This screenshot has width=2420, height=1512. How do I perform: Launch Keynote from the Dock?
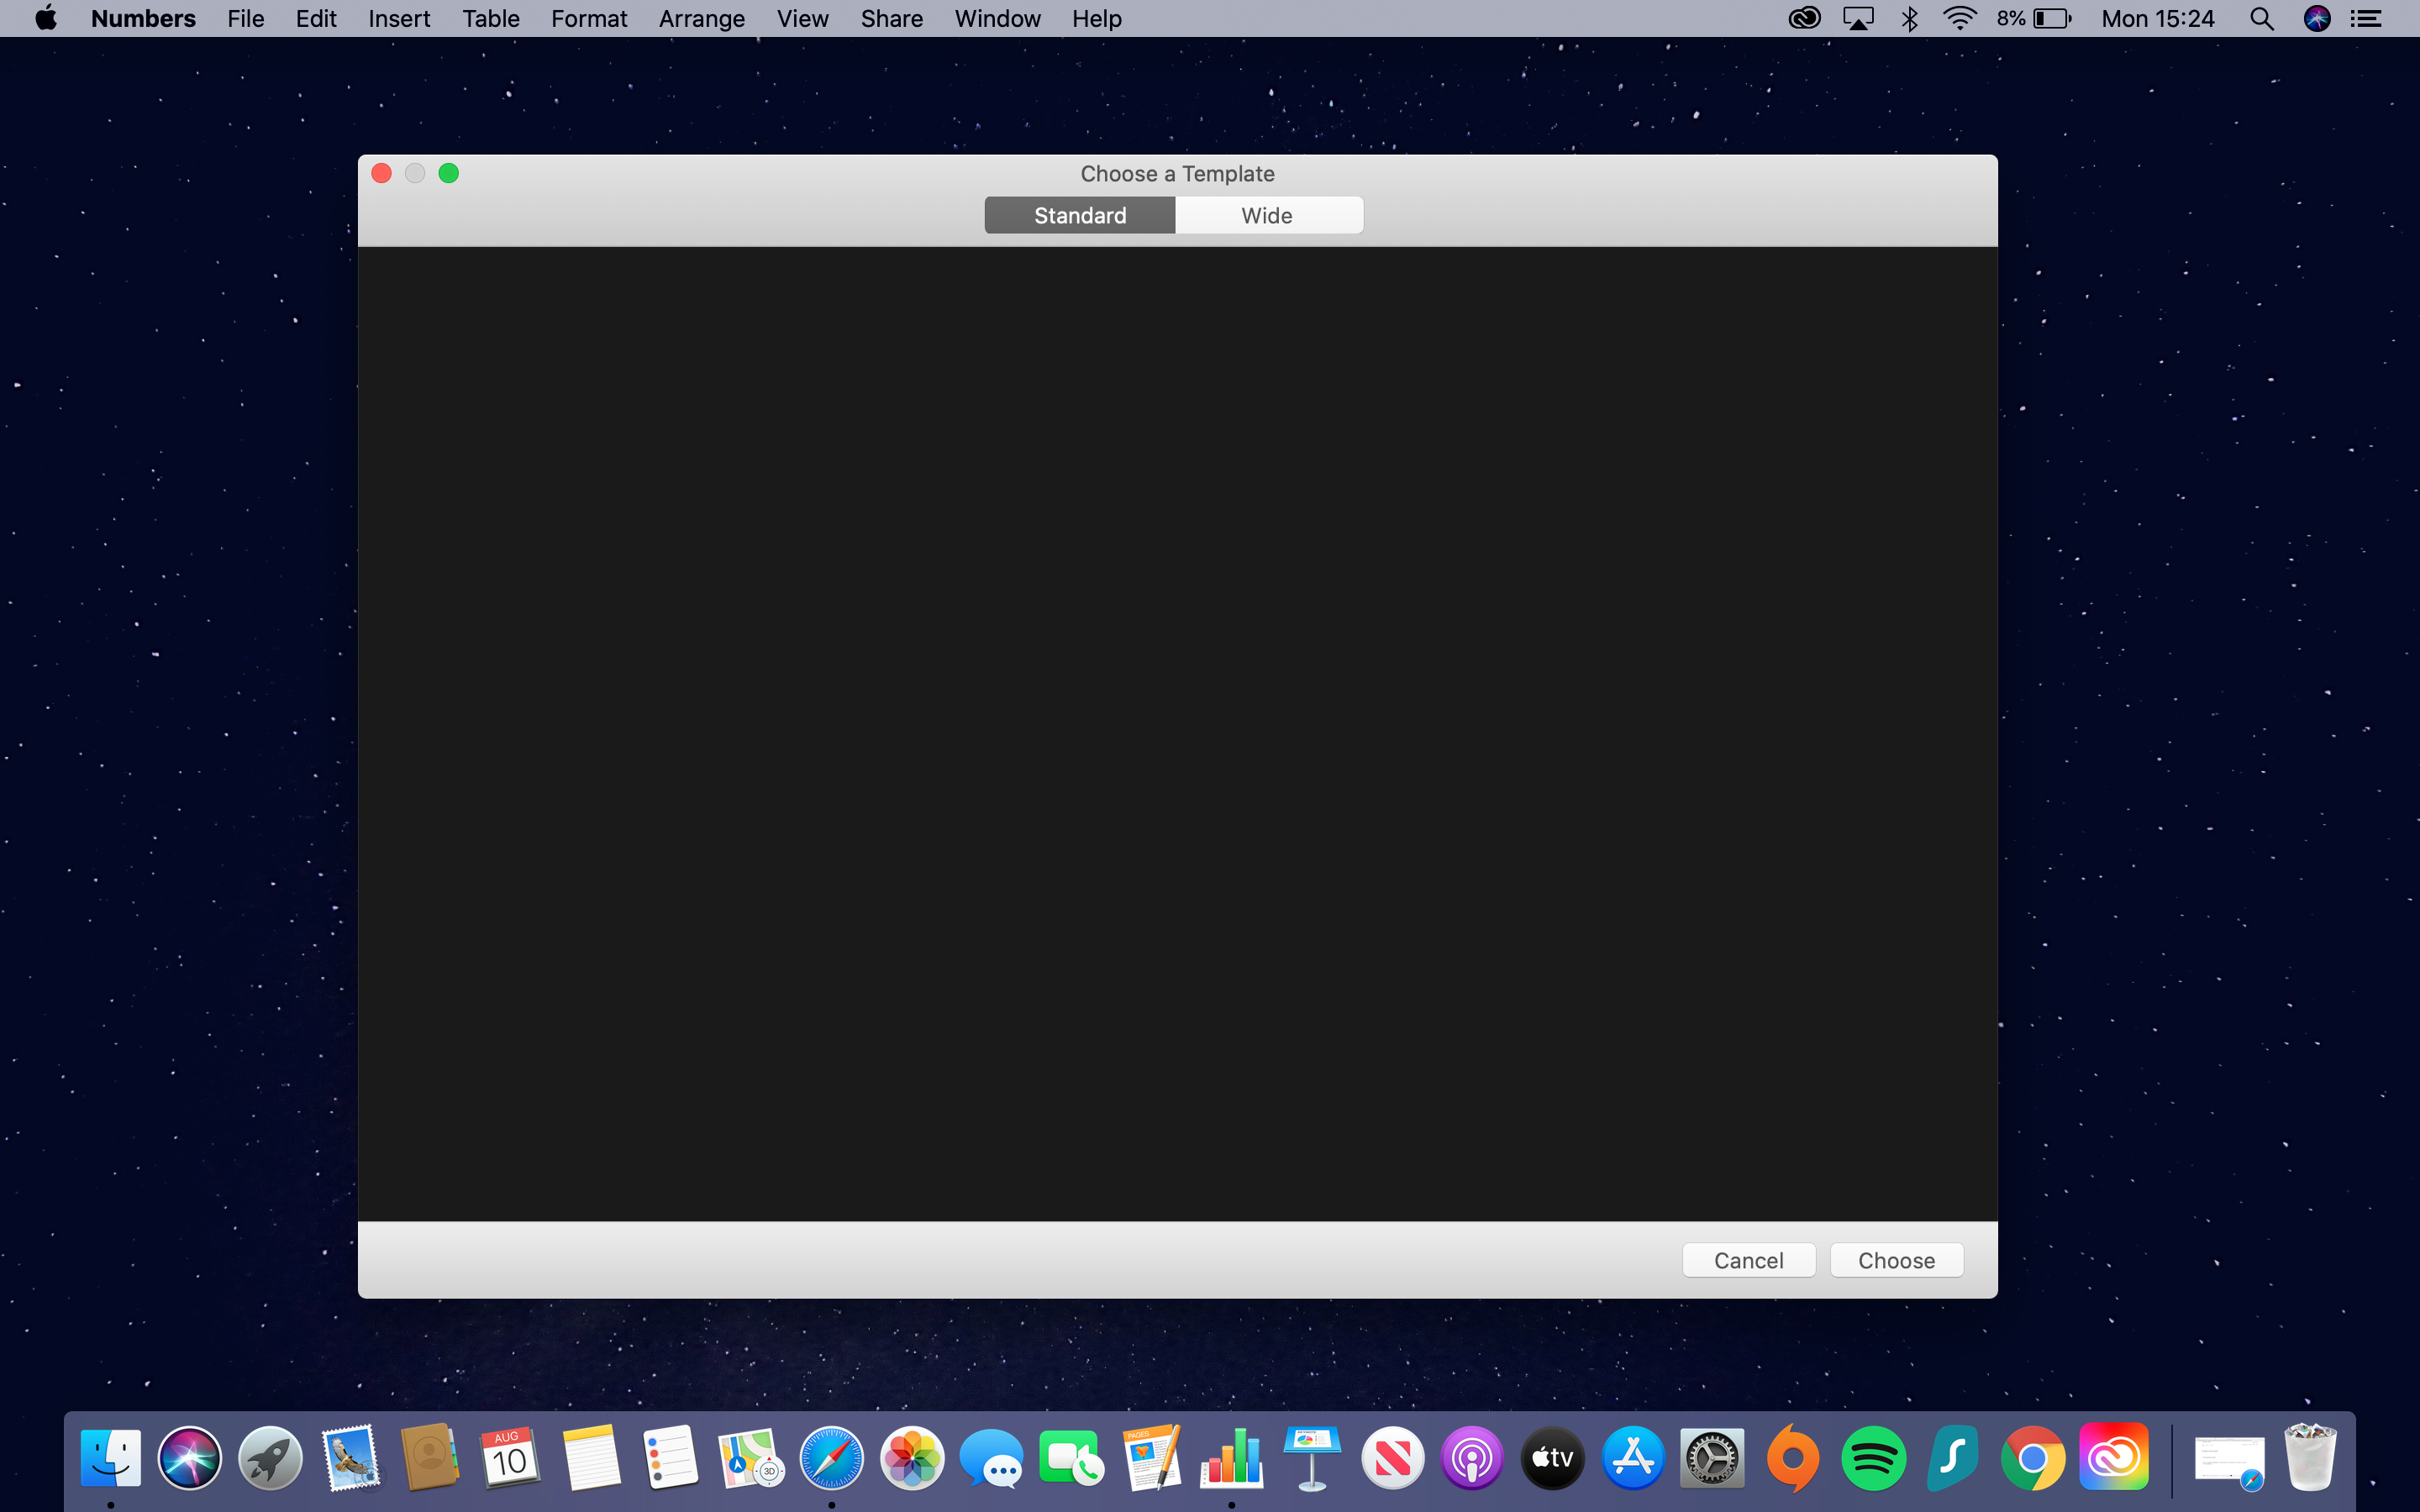pyautogui.click(x=1312, y=1458)
